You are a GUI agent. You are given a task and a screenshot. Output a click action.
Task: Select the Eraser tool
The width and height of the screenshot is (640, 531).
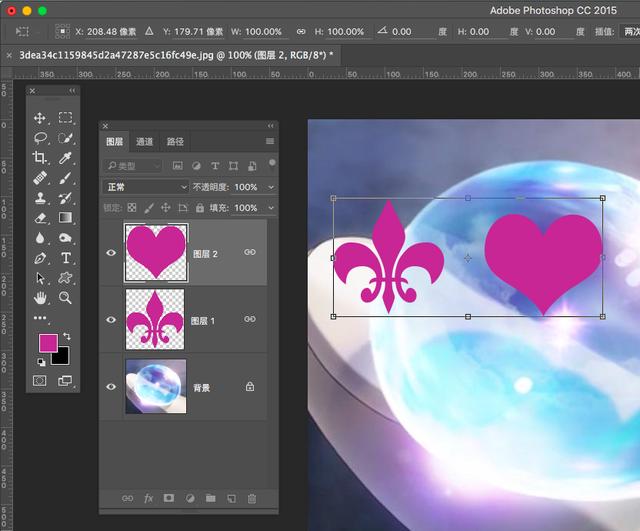40,218
